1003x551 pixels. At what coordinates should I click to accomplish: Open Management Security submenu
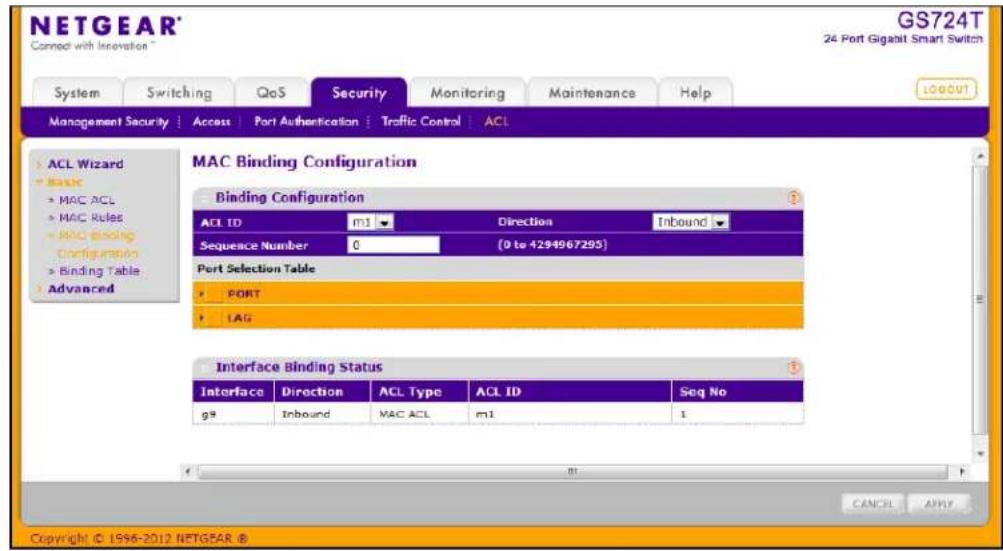(109, 122)
